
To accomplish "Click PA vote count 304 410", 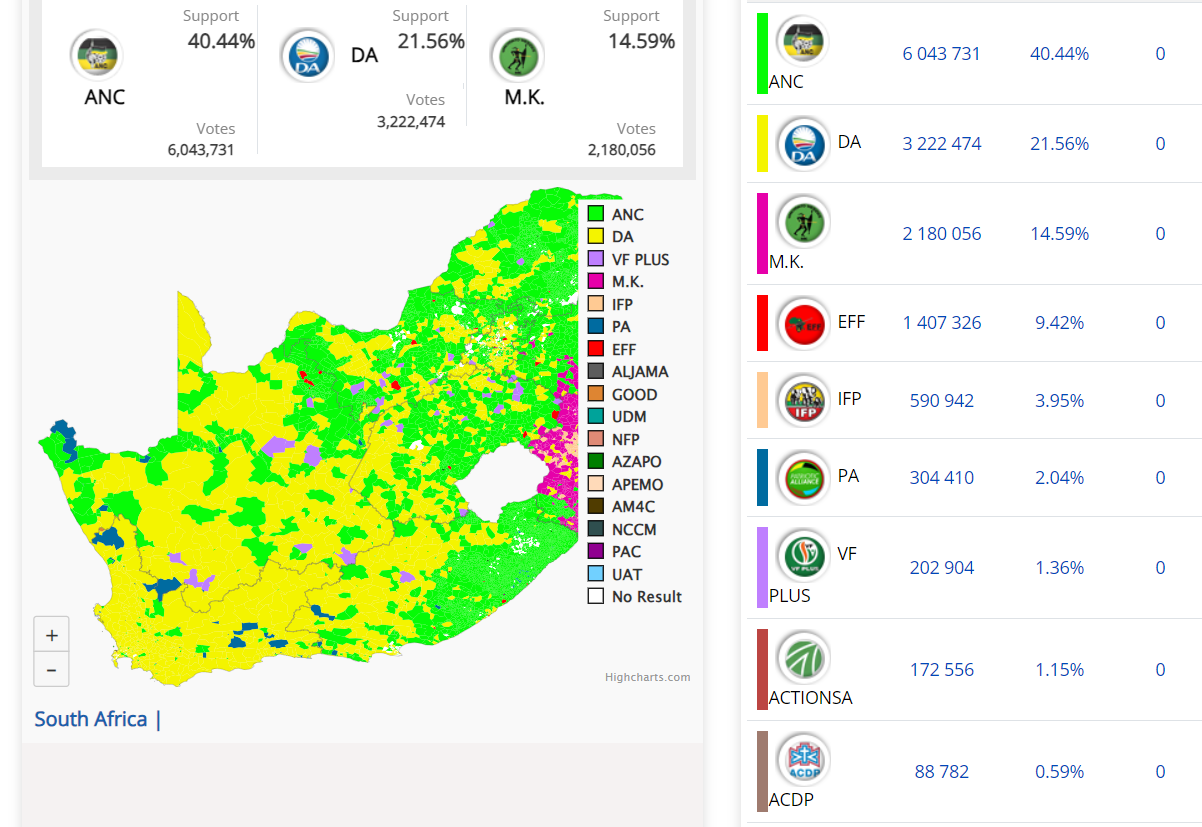I will pos(942,478).
